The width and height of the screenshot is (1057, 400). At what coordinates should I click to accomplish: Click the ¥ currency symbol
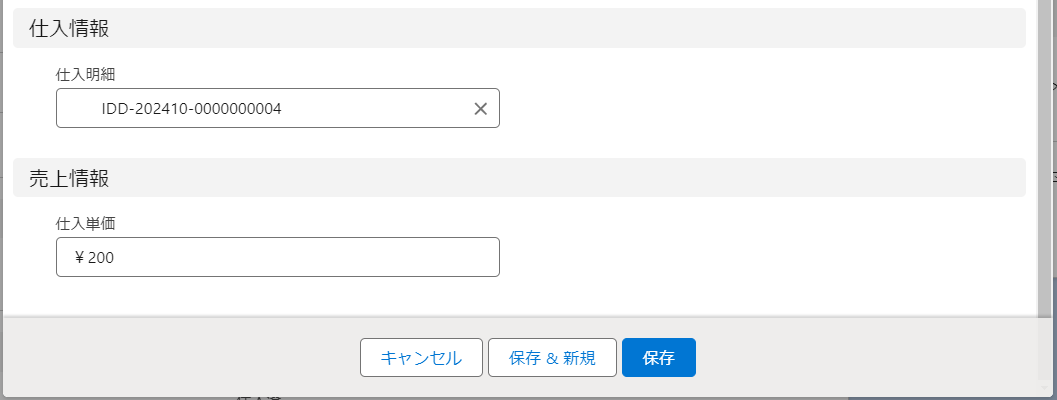79,258
